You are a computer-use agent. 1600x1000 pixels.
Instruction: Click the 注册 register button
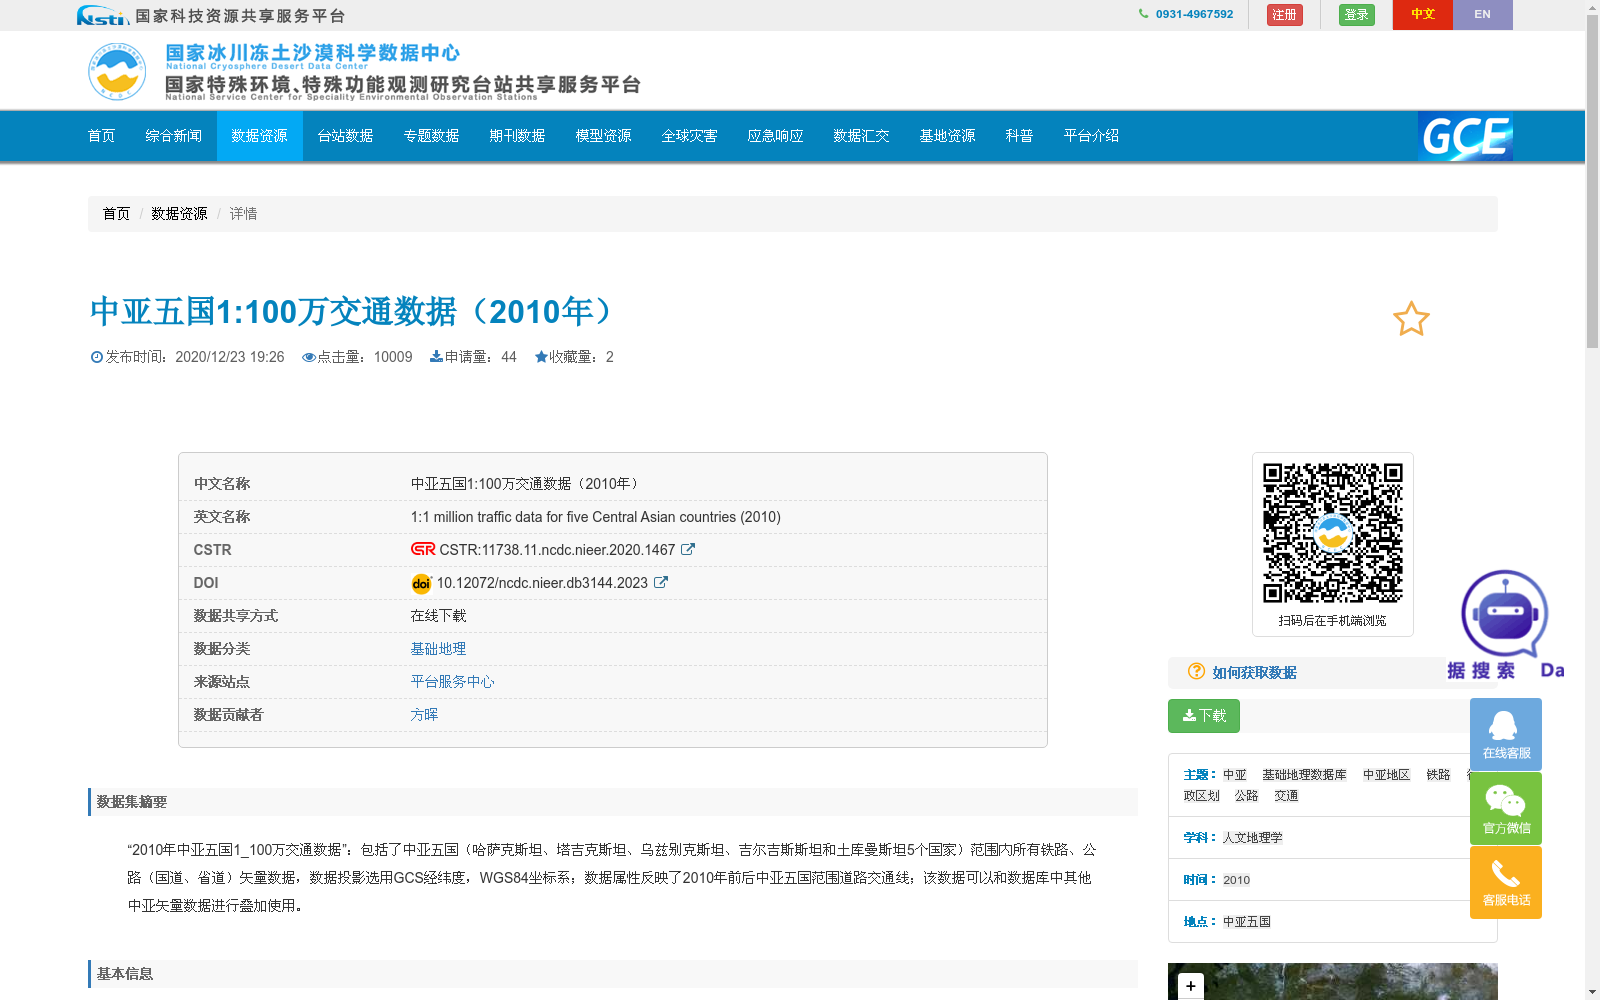[x=1285, y=15]
